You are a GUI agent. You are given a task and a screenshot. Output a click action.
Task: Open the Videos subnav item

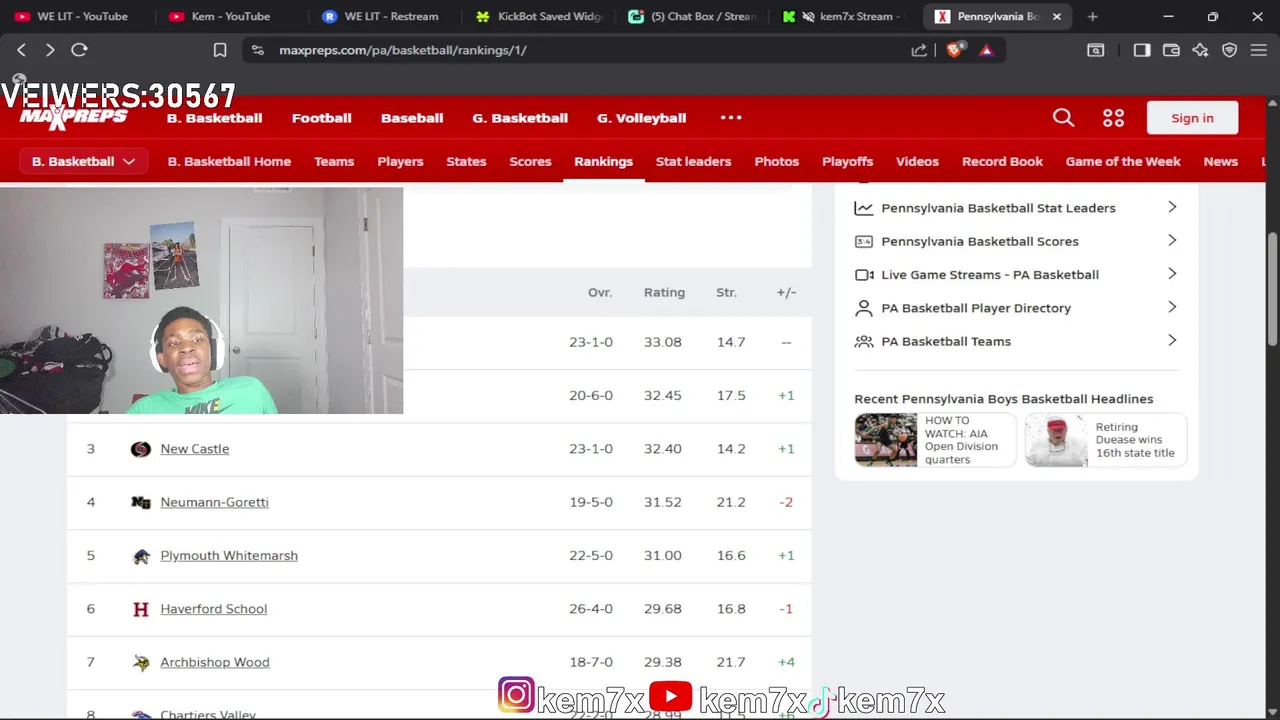point(917,161)
